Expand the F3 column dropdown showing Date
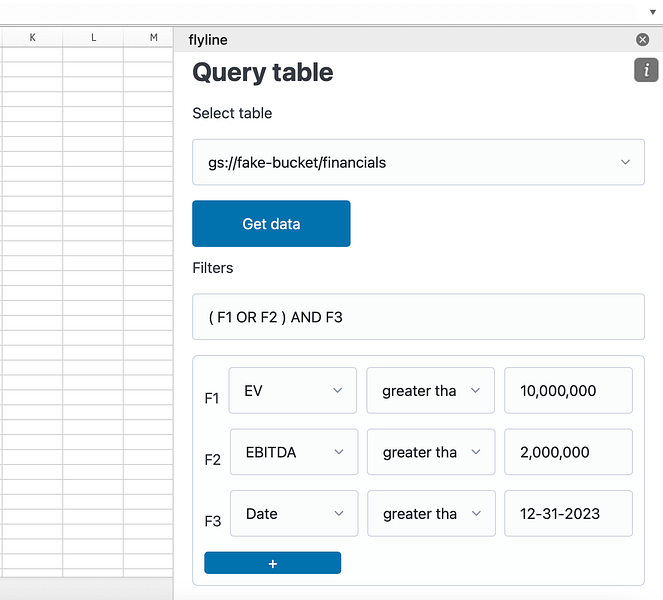Screen dimensions: 663x600 293,514
